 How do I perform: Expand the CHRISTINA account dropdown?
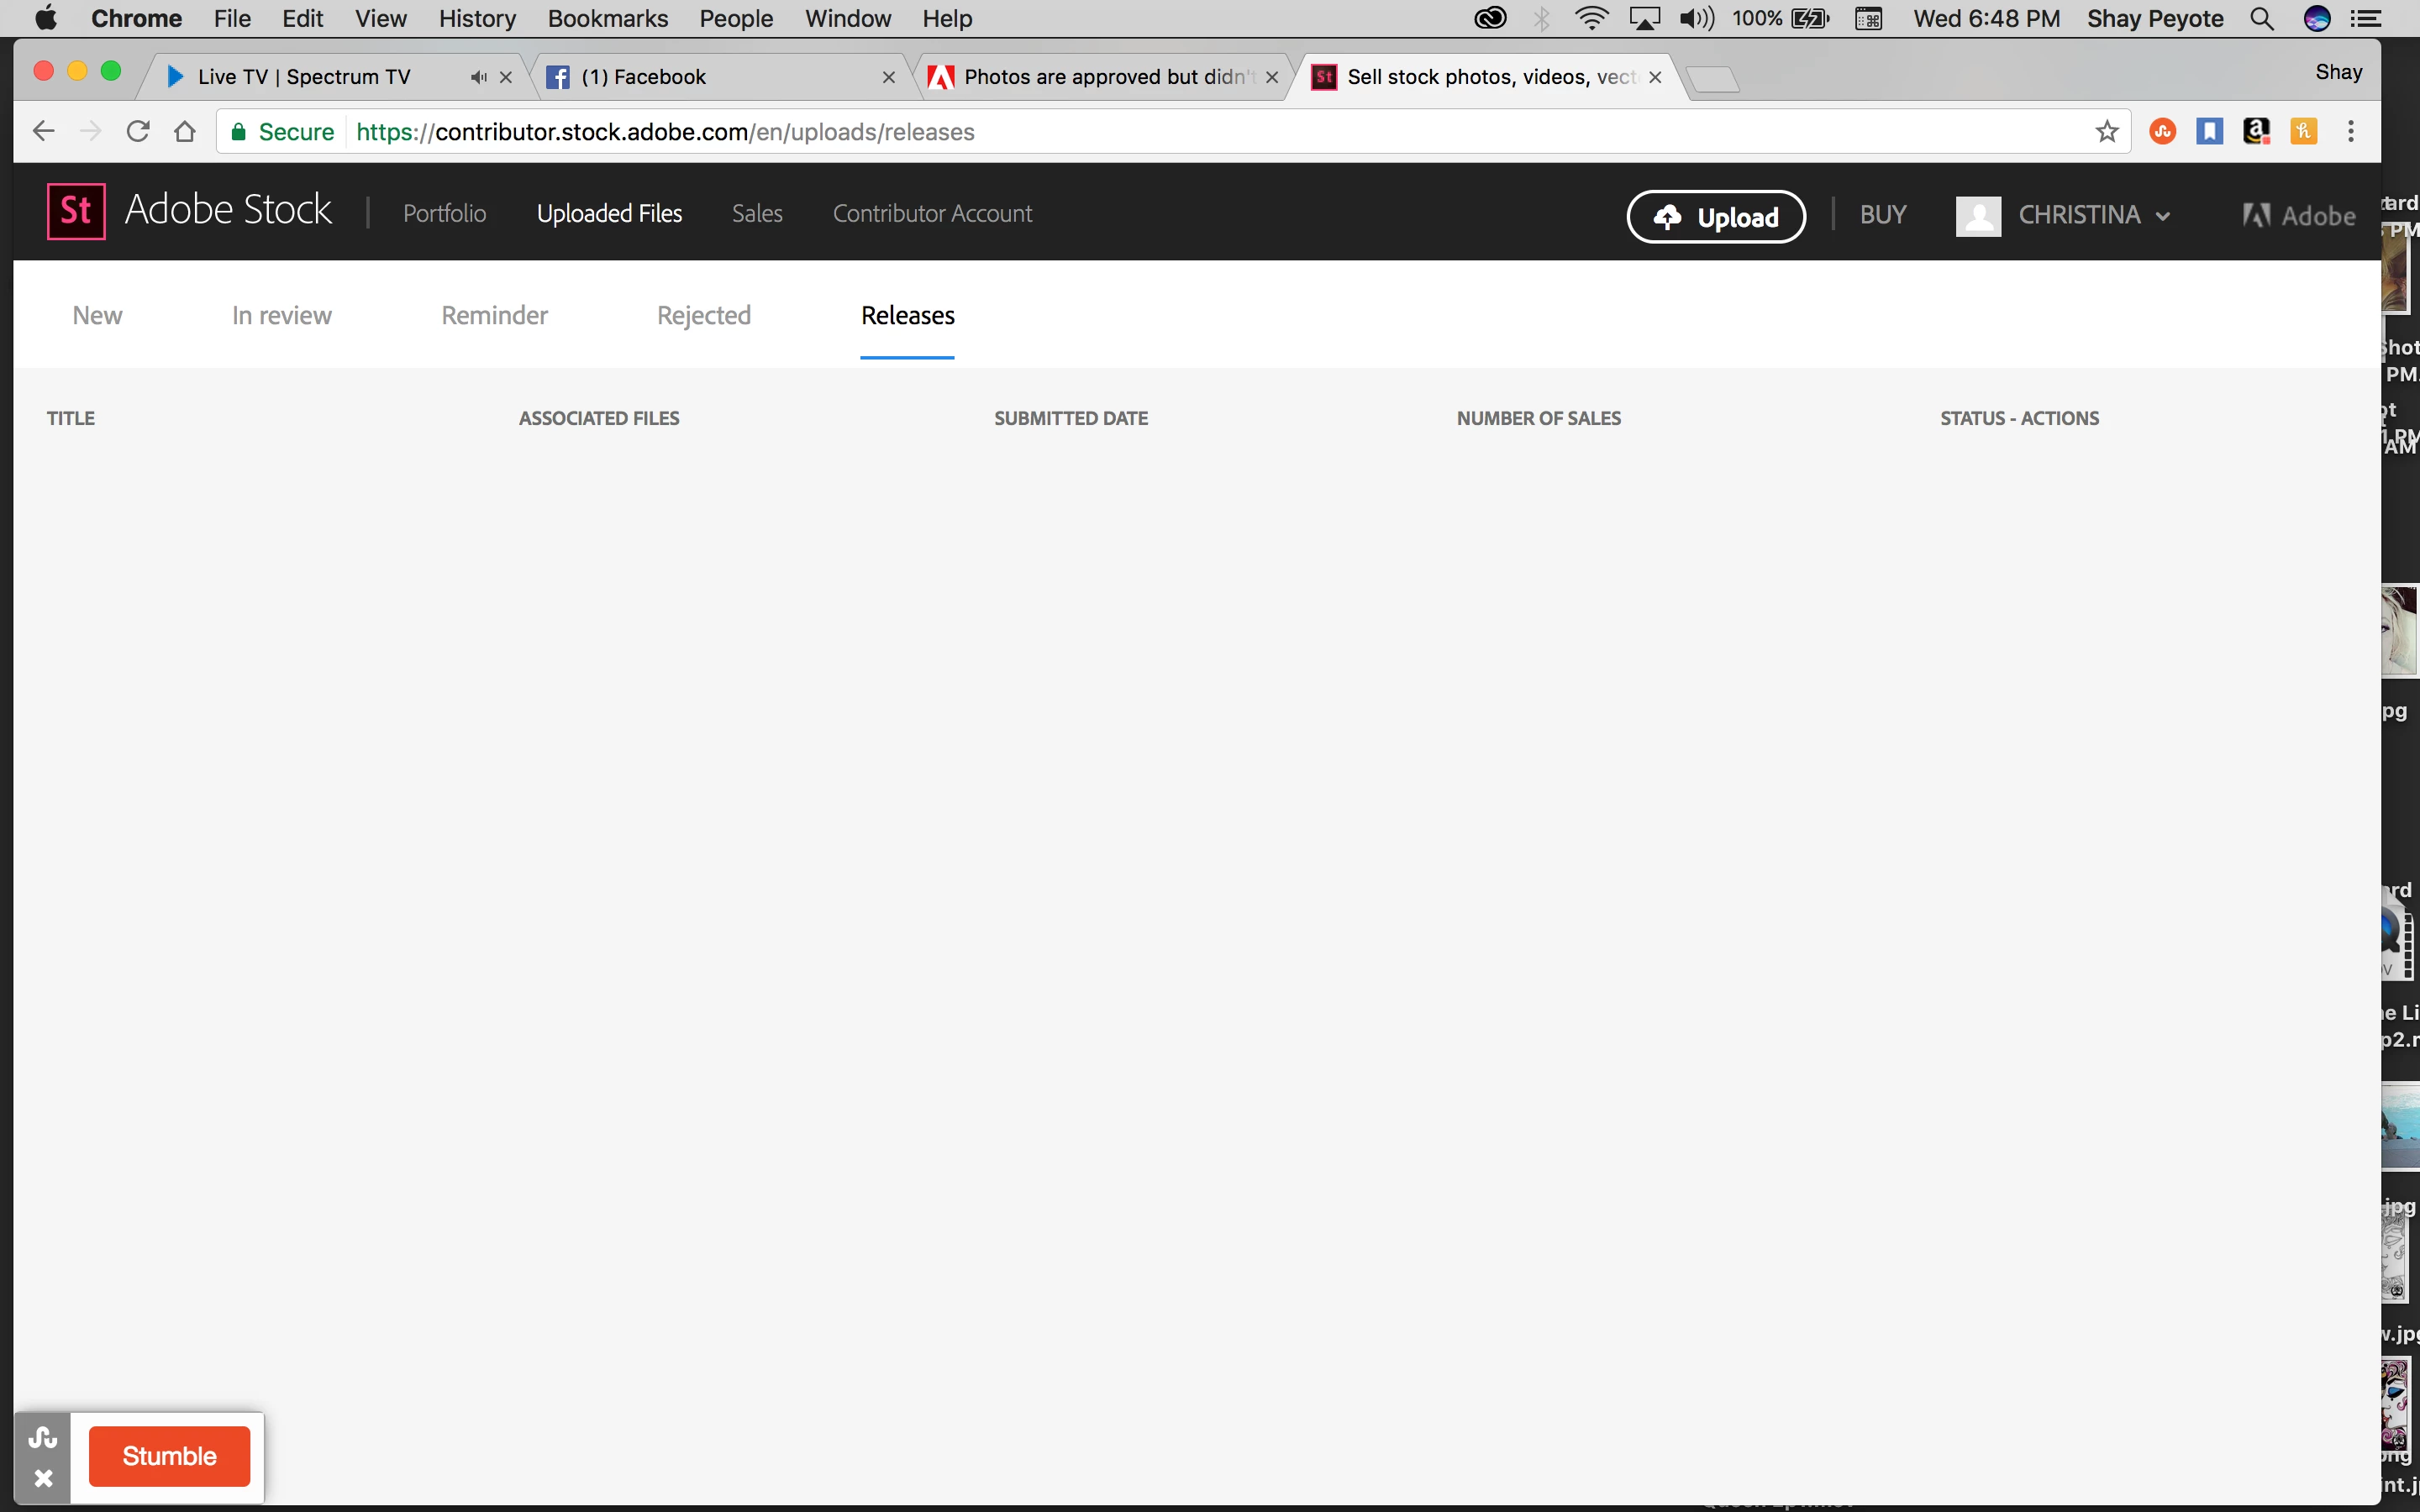coord(2090,215)
